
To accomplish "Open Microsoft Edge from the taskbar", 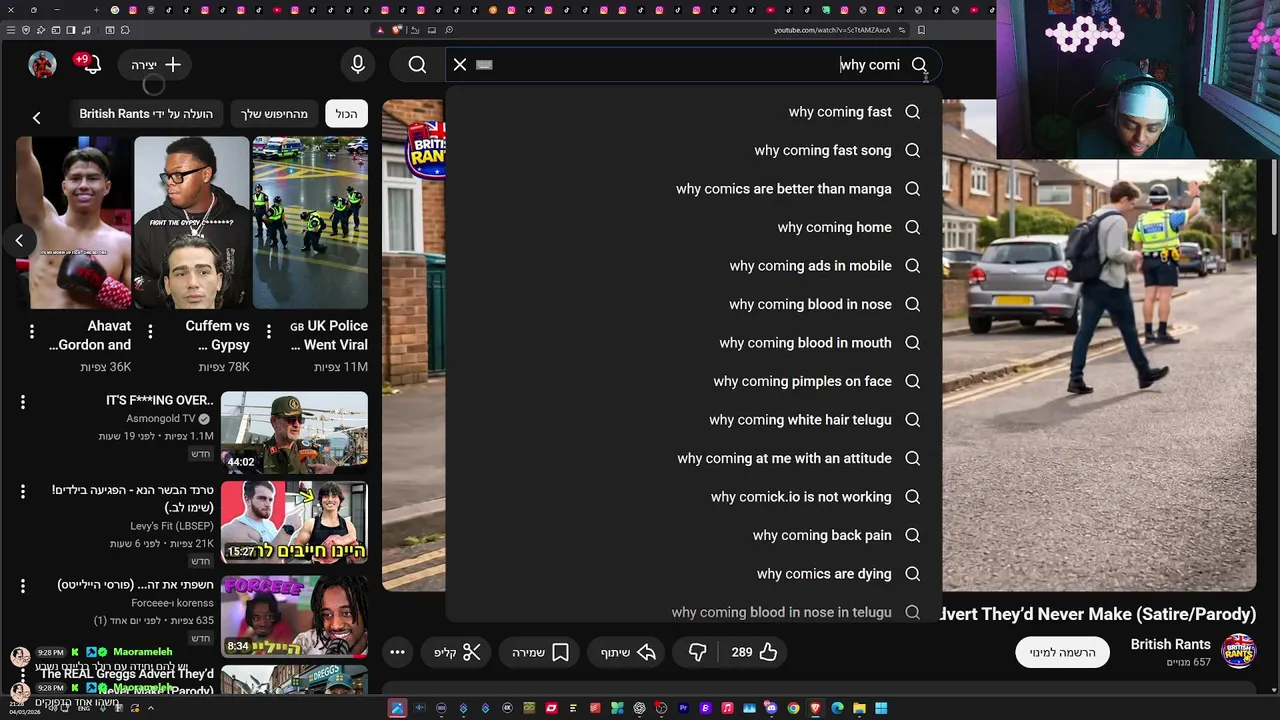I will [x=837, y=708].
